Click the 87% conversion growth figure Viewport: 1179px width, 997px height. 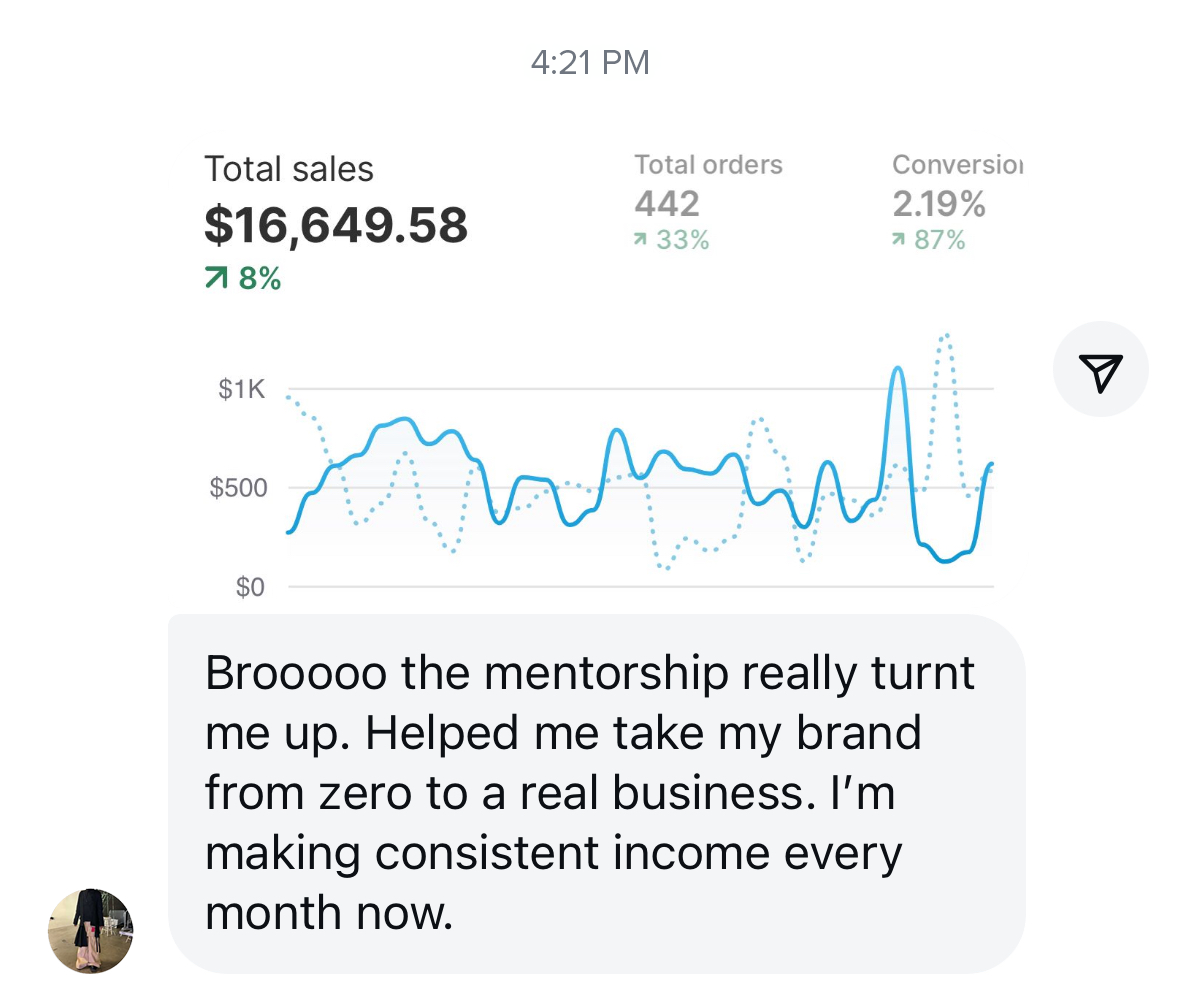[940, 241]
